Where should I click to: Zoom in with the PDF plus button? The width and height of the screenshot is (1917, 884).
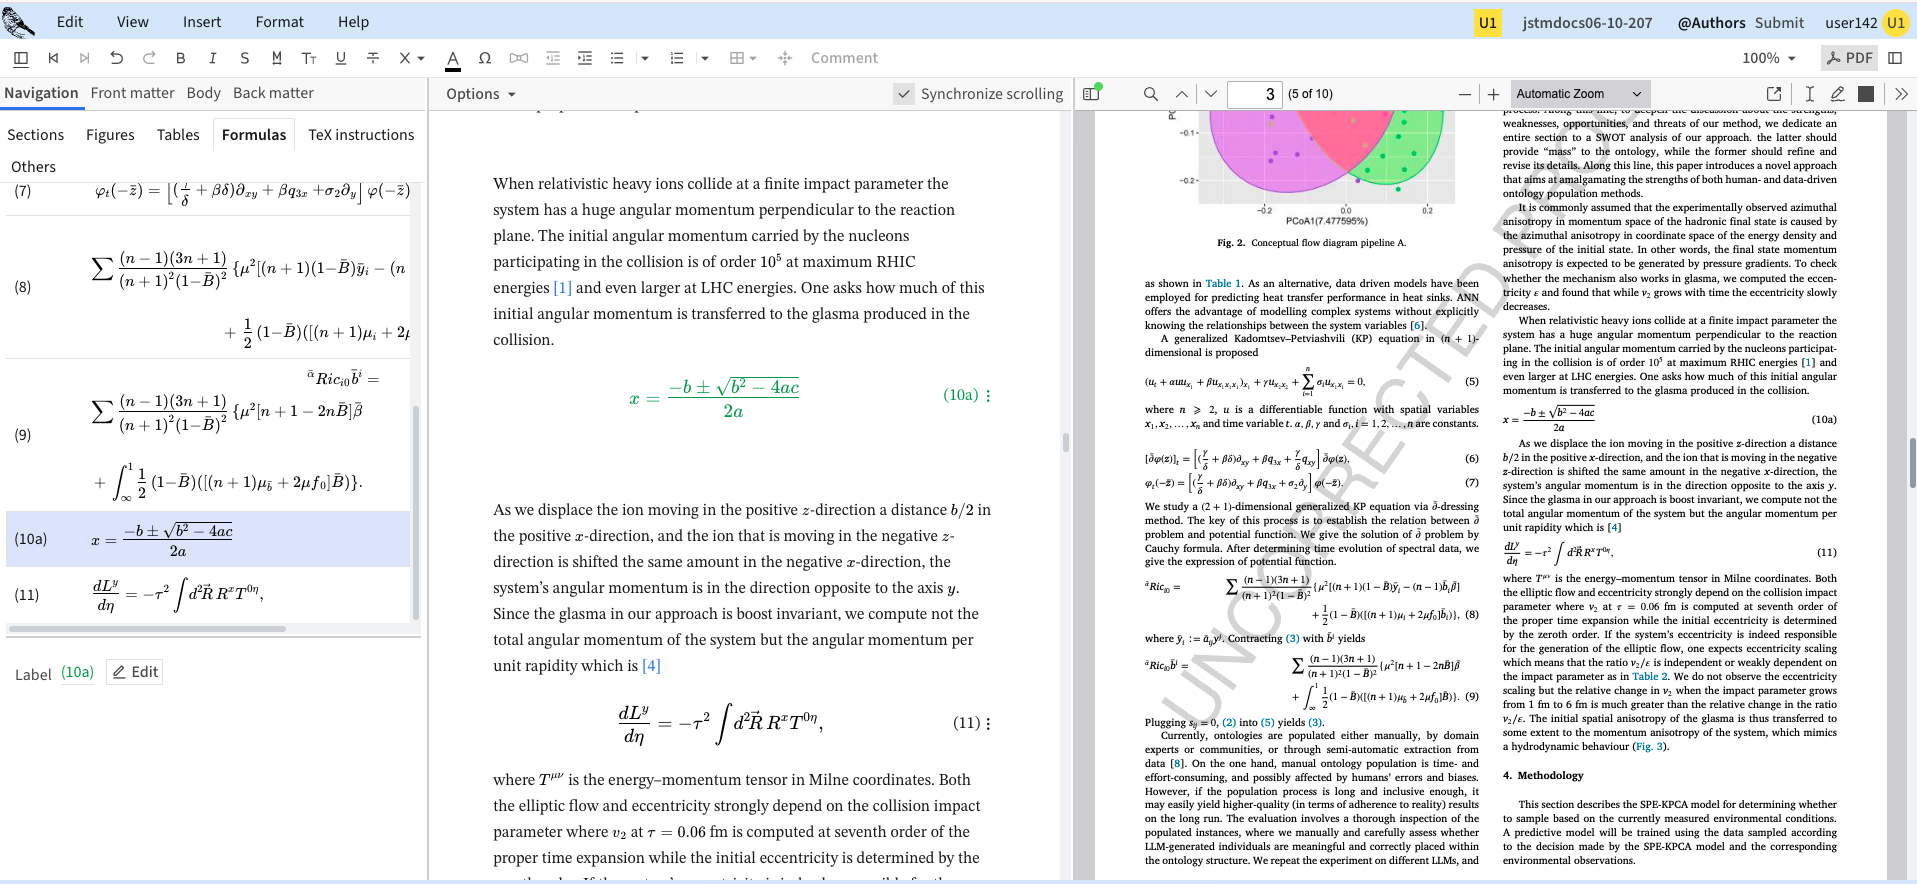pyautogui.click(x=1494, y=94)
